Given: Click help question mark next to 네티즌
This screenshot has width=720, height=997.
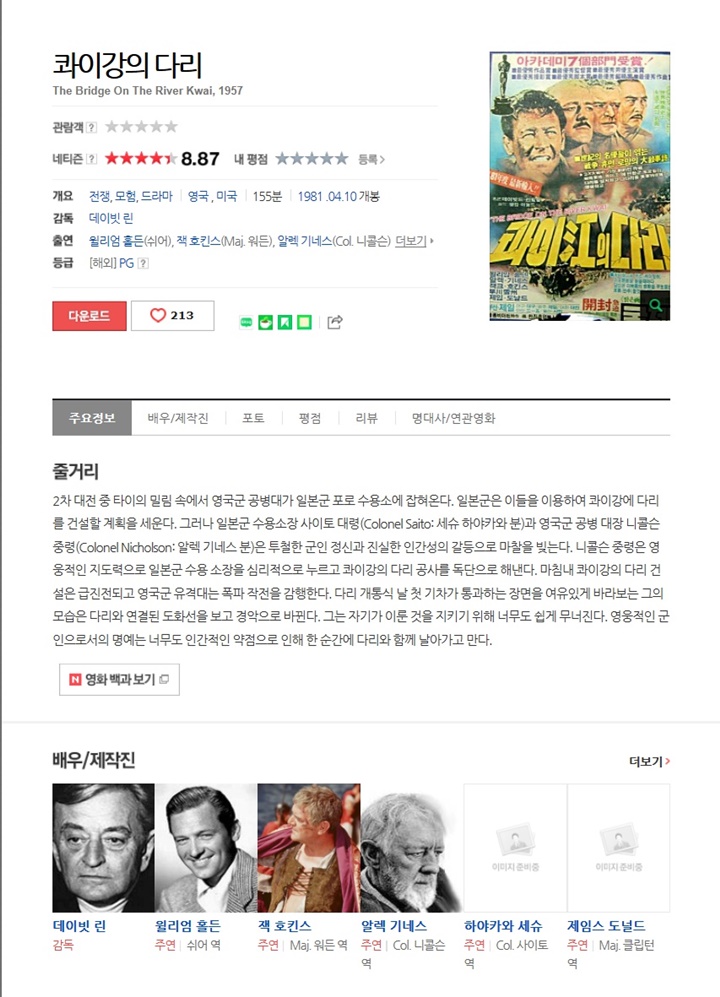Looking at the screenshot, I should pos(92,159).
